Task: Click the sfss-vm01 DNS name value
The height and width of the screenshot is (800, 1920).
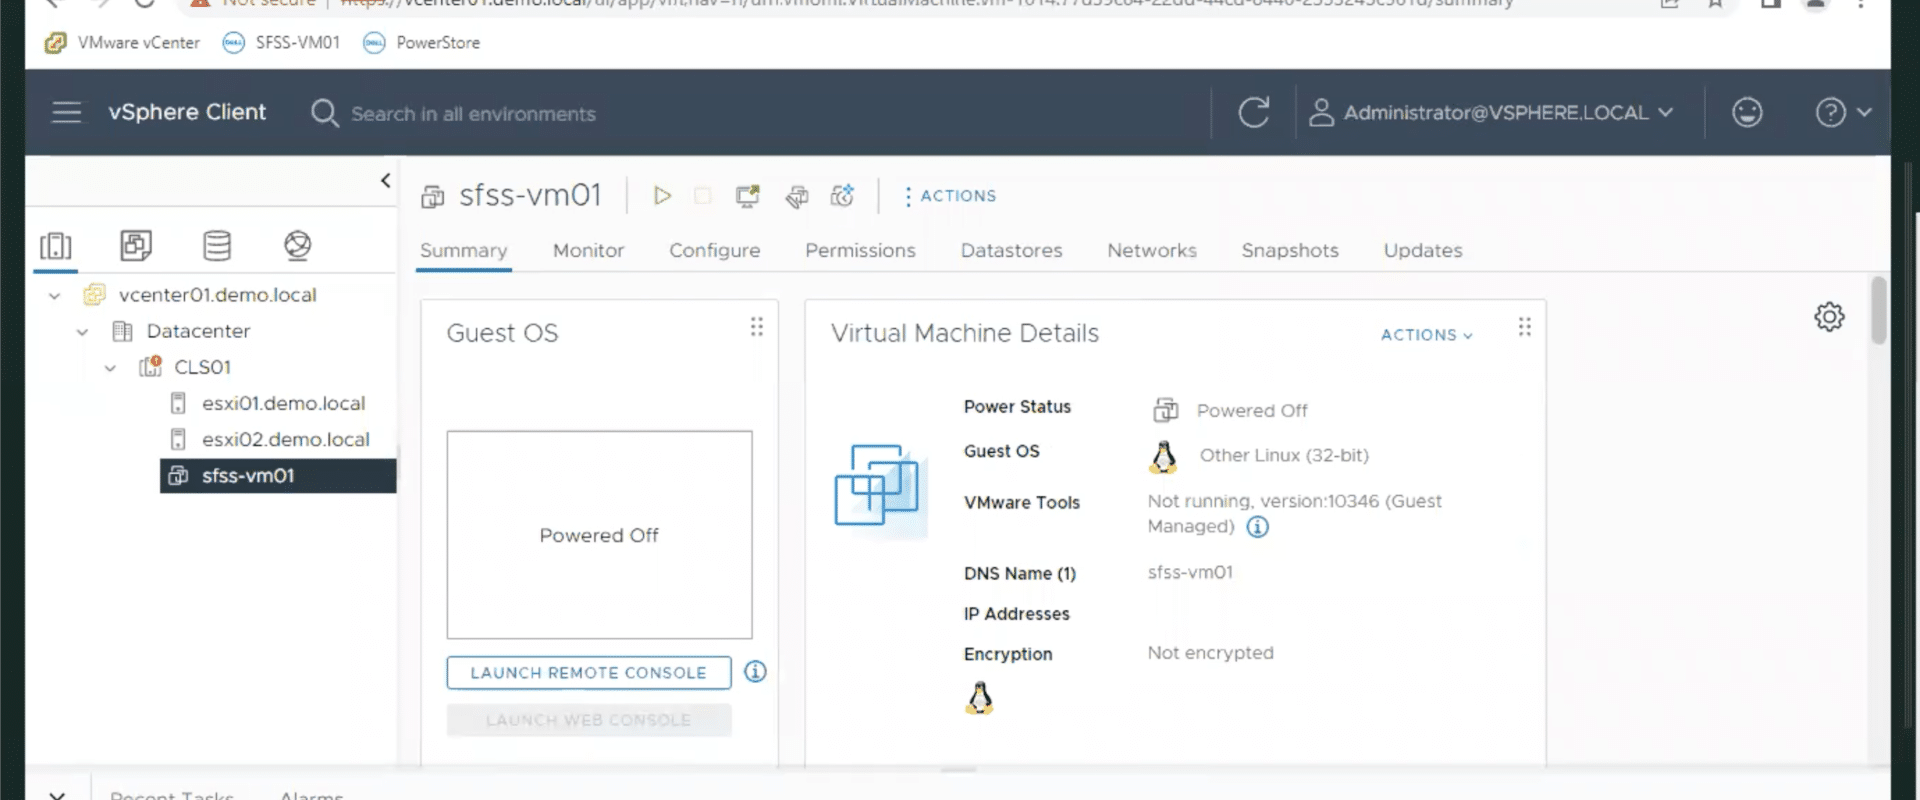Action: 1190,572
